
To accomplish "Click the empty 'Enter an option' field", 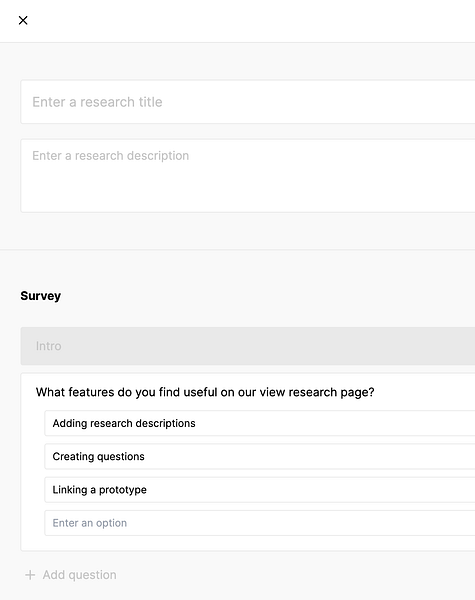I will 260,523.
